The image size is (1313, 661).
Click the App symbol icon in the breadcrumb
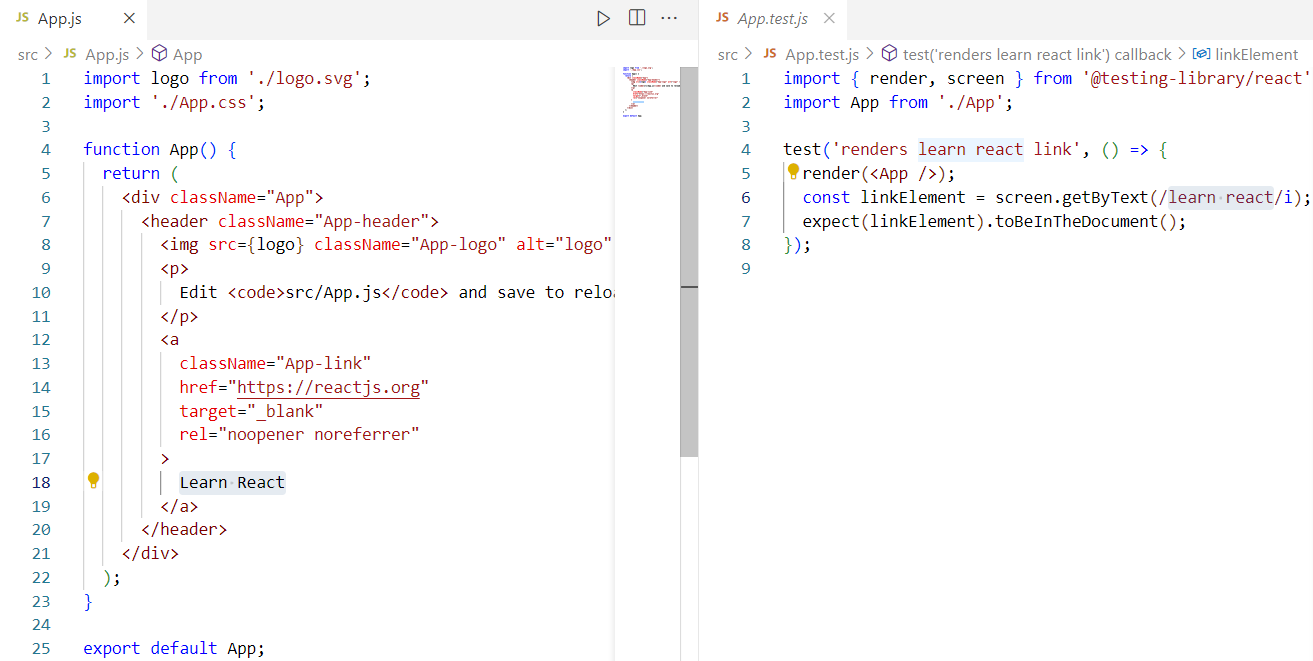pos(159,54)
